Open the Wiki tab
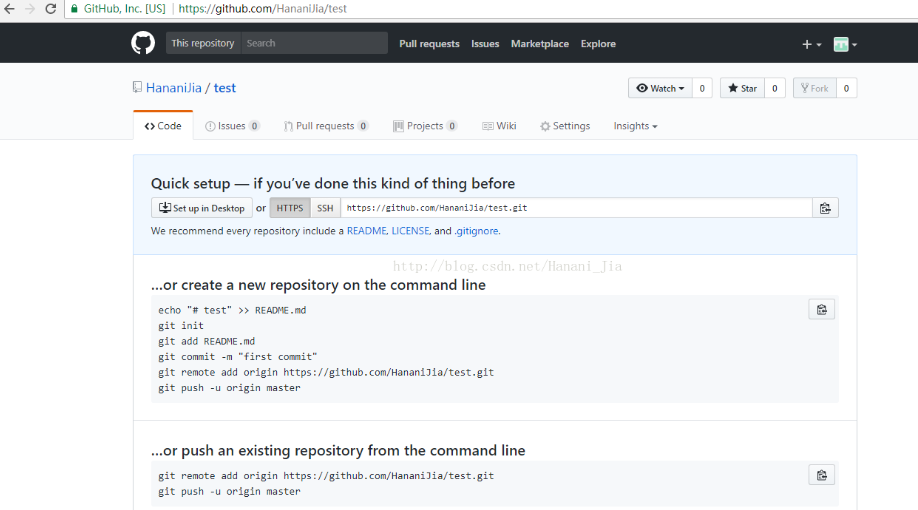The height and width of the screenshot is (510, 918). tap(499, 126)
